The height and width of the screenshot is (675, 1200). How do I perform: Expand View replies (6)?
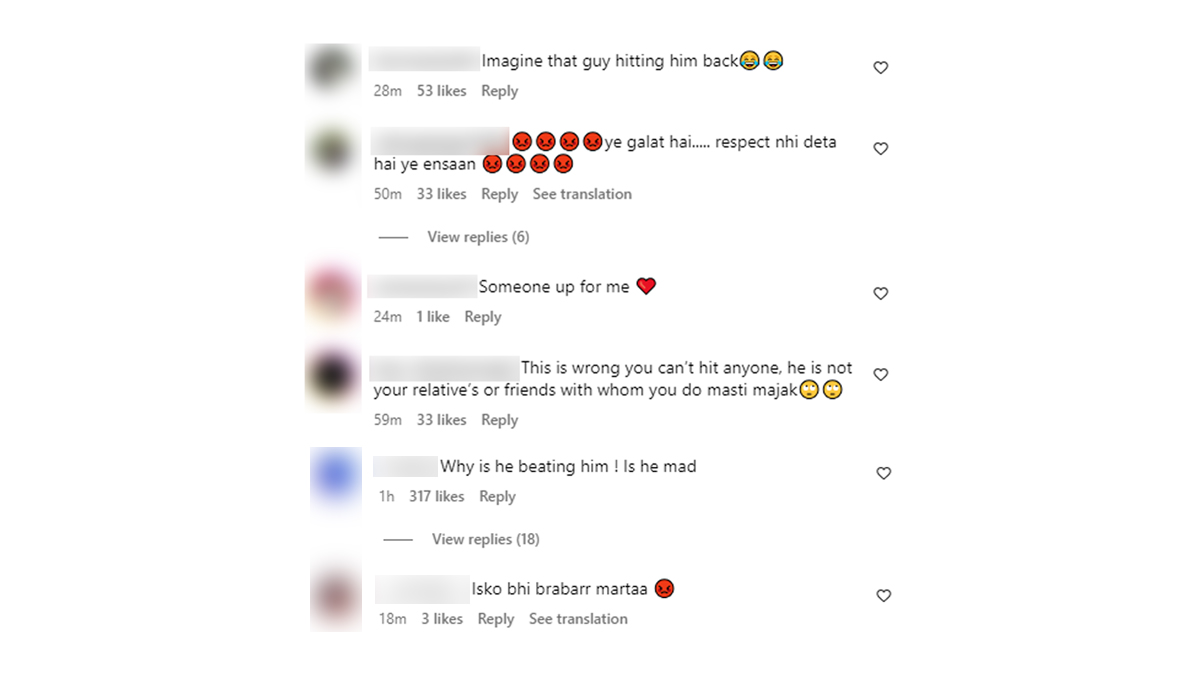coord(478,237)
